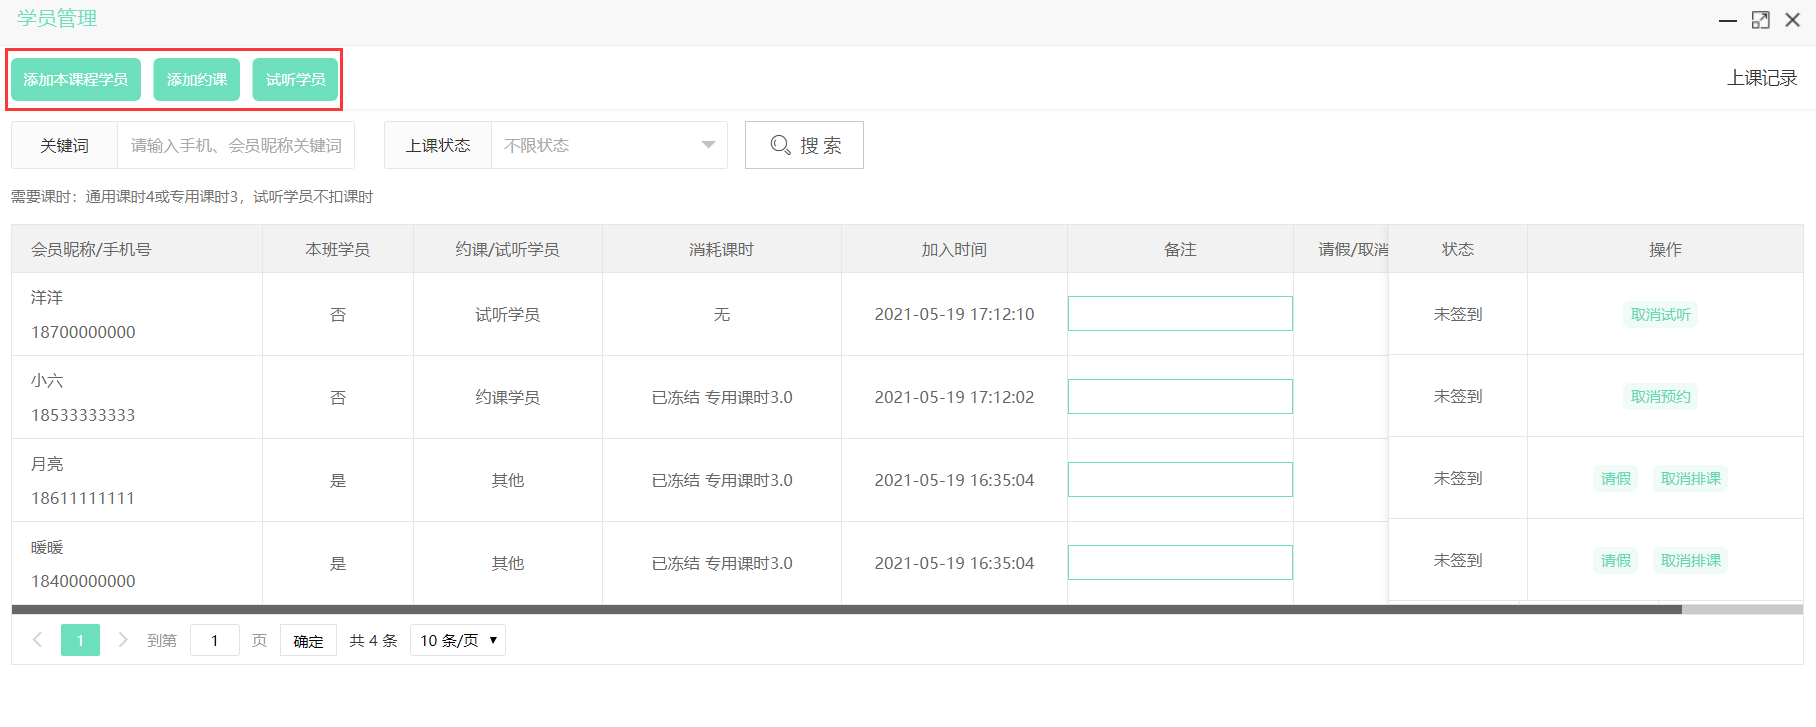Click 未签到 status for 洋洋
This screenshot has width=1816, height=727.
[1458, 314]
